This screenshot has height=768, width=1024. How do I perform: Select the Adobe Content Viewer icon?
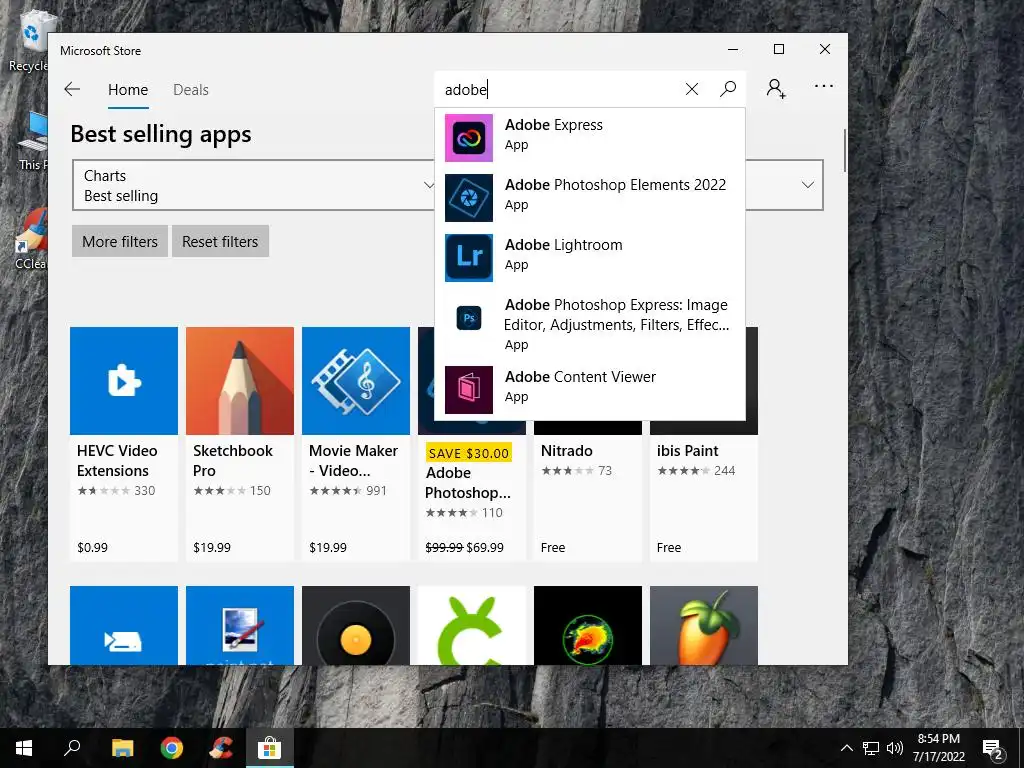tap(469, 390)
